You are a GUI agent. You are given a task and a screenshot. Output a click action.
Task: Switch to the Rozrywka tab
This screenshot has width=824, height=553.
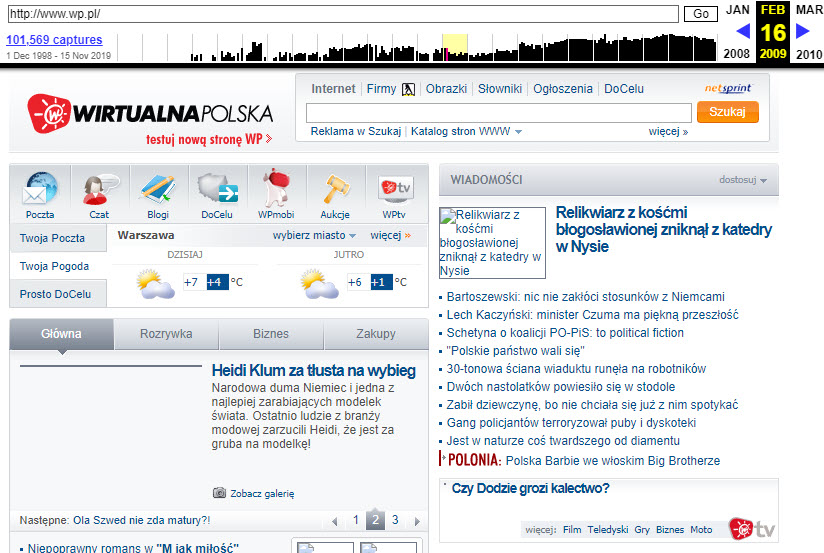coord(166,334)
